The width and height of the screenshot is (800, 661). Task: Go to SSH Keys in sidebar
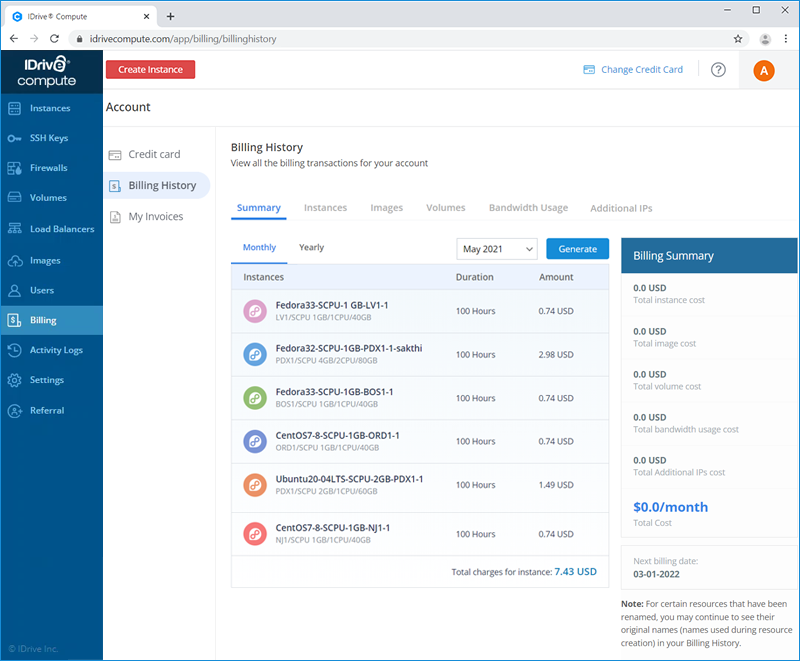click(49, 138)
